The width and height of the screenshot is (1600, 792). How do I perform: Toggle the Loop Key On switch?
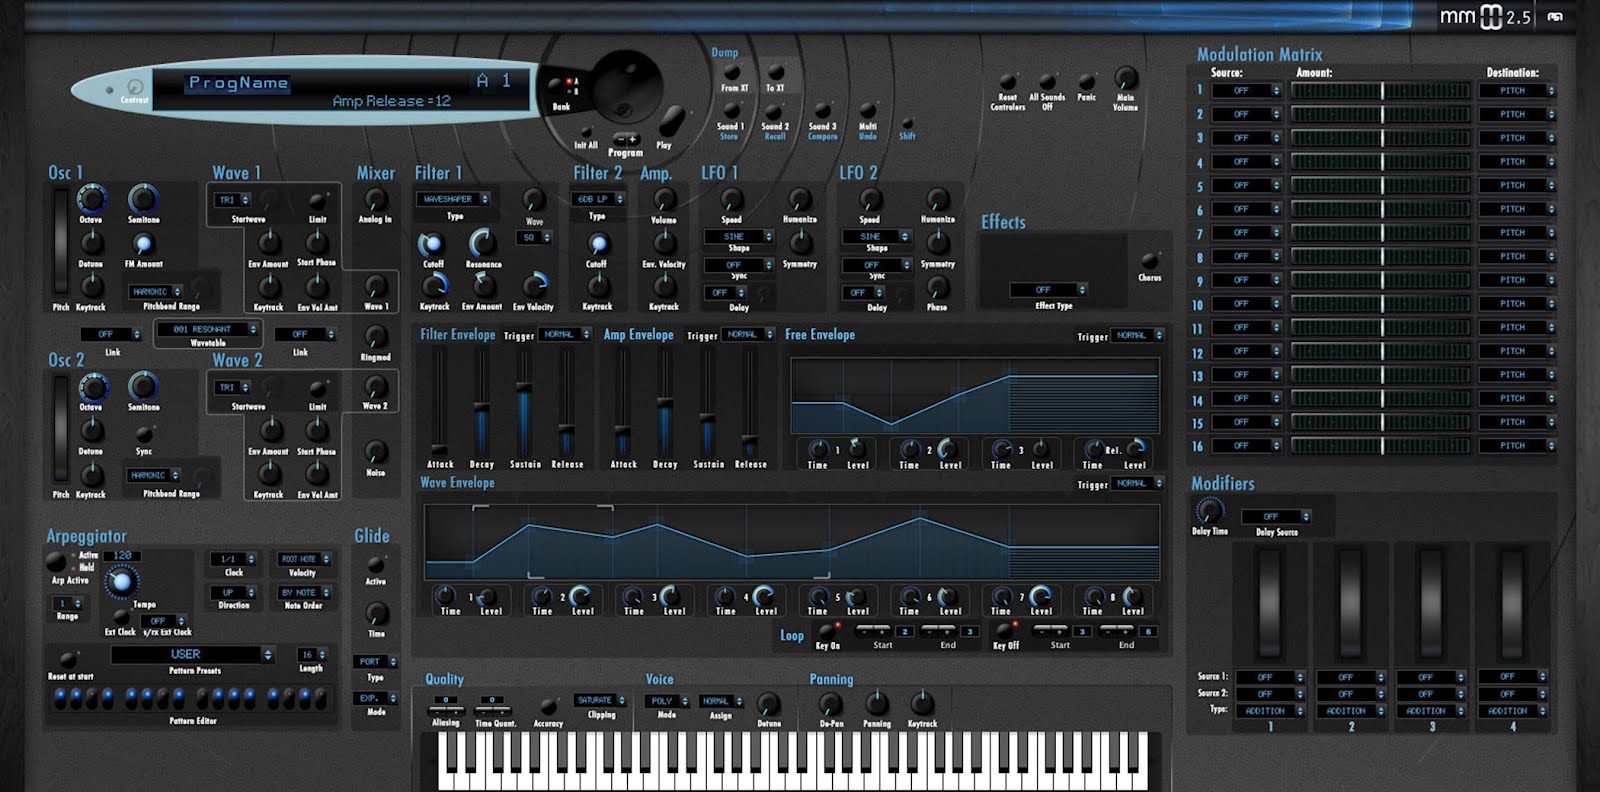point(827,631)
